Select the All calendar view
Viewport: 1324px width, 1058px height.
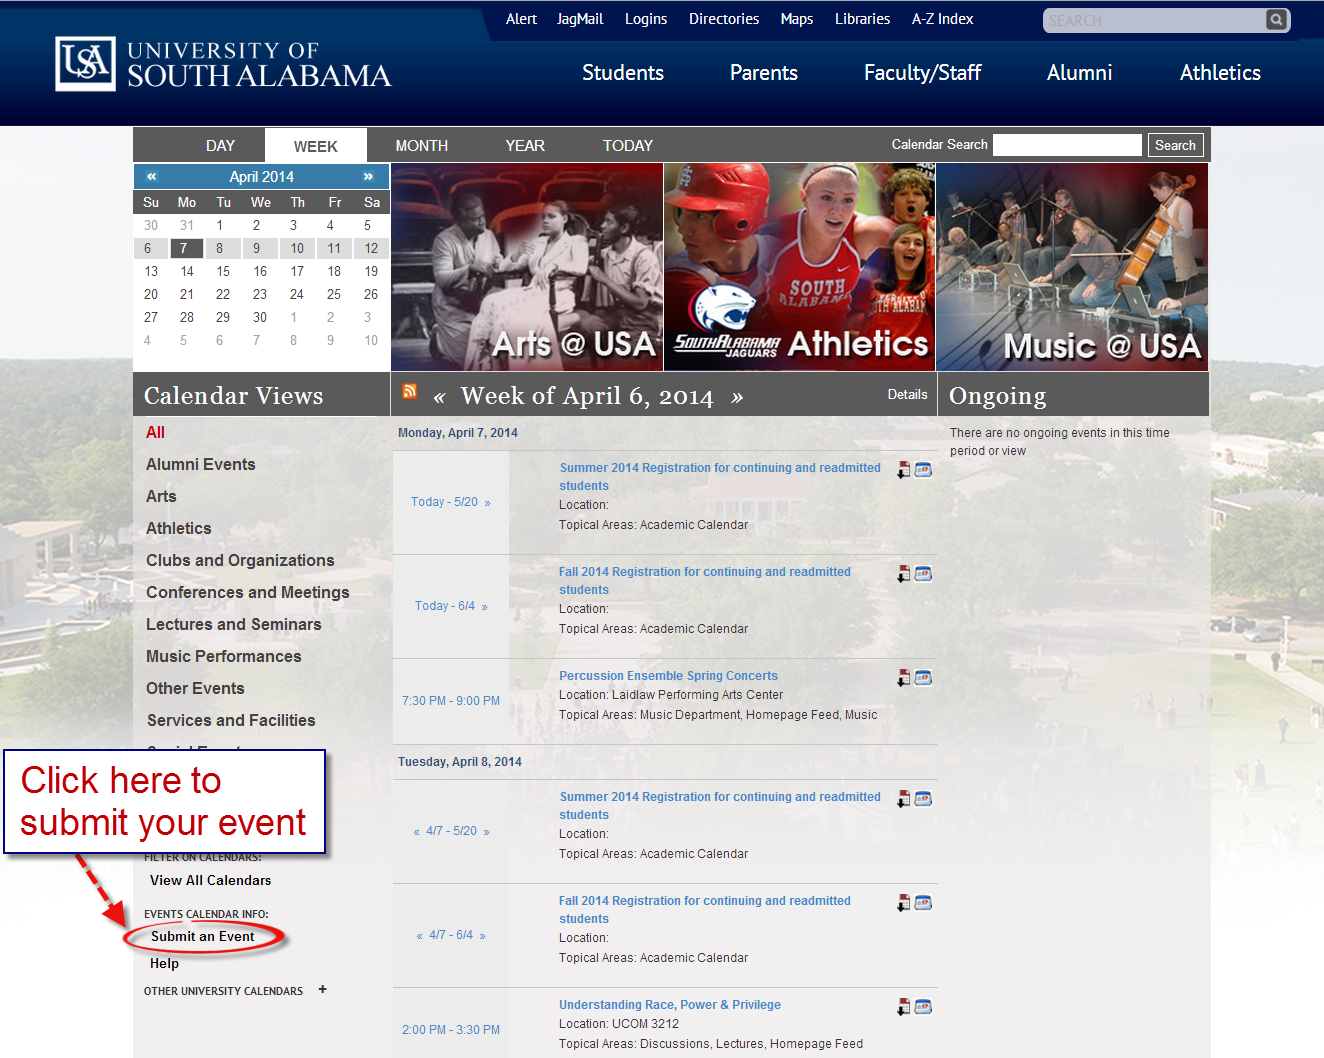pos(155,432)
